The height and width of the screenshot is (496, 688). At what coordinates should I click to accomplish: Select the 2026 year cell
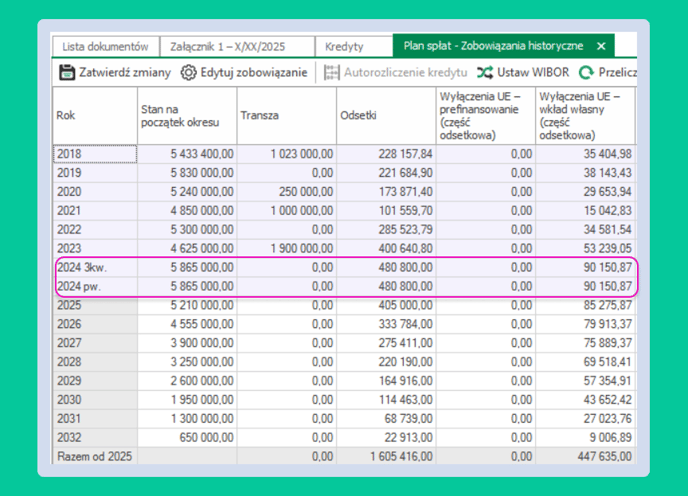coord(95,324)
